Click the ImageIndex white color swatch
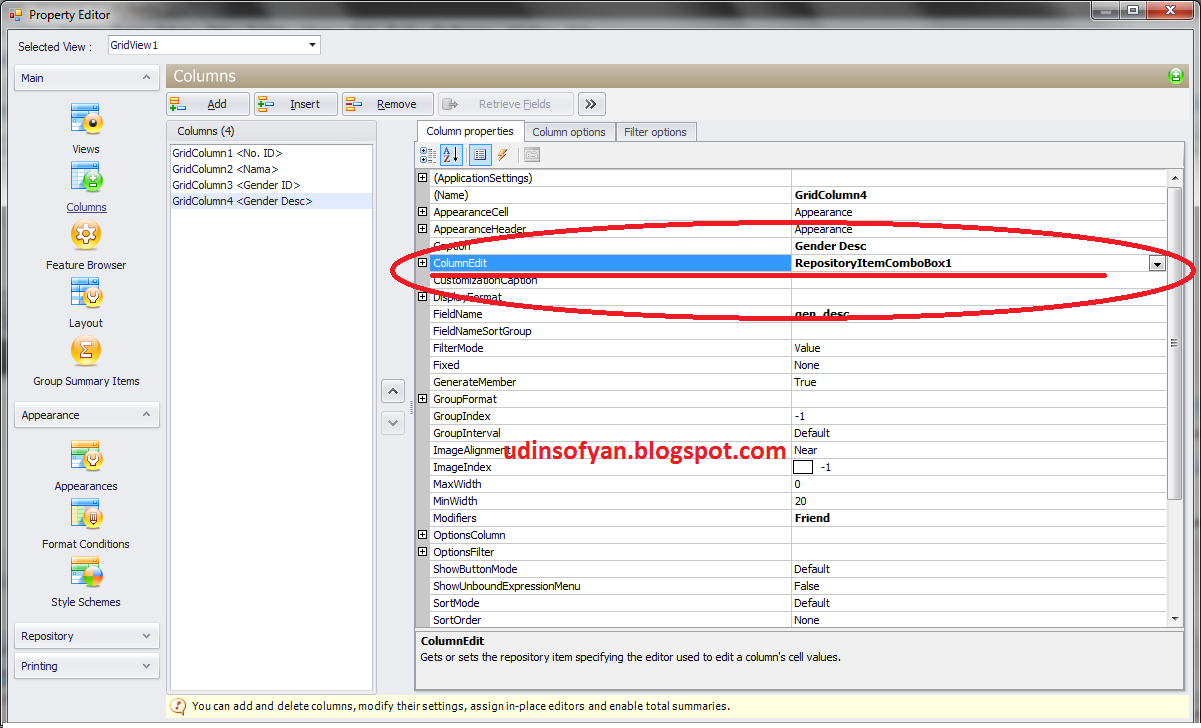Screen dimensions: 1201x728 (x=803, y=467)
